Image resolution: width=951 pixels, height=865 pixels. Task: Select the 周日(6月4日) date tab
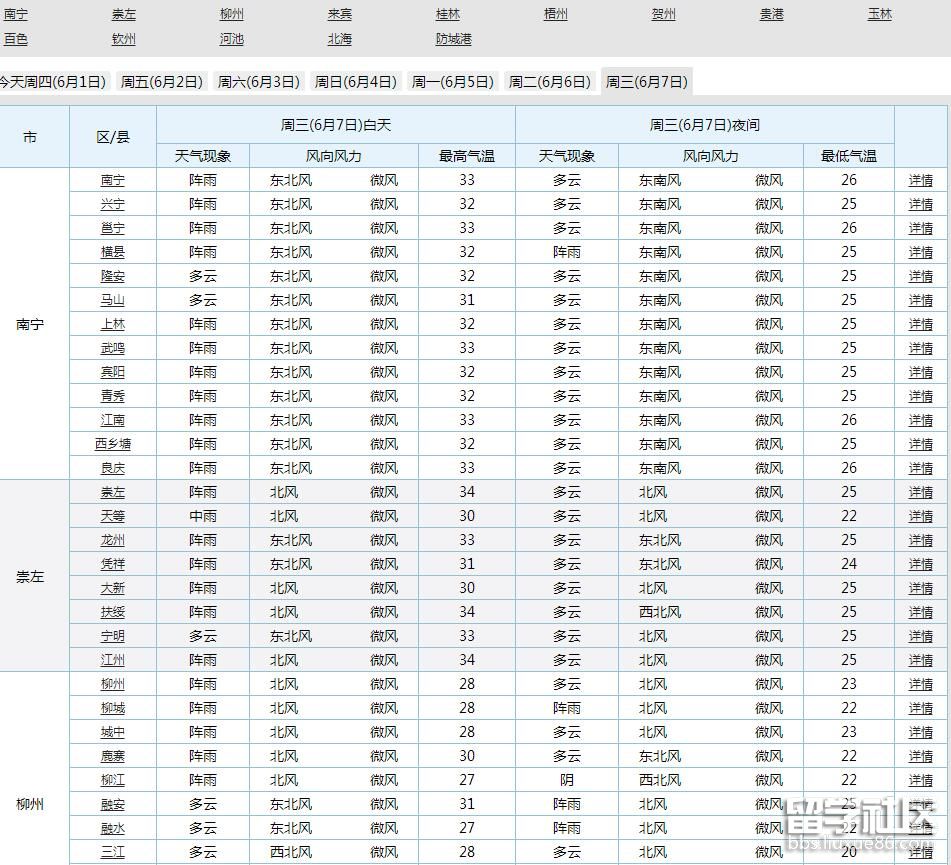[x=356, y=83]
